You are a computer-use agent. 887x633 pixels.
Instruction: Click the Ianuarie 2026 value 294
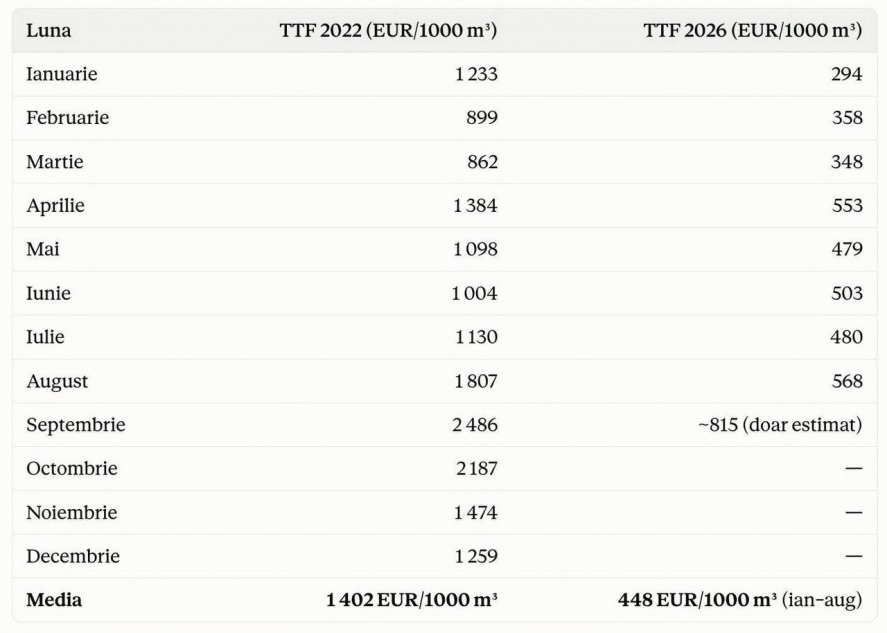point(847,74)
